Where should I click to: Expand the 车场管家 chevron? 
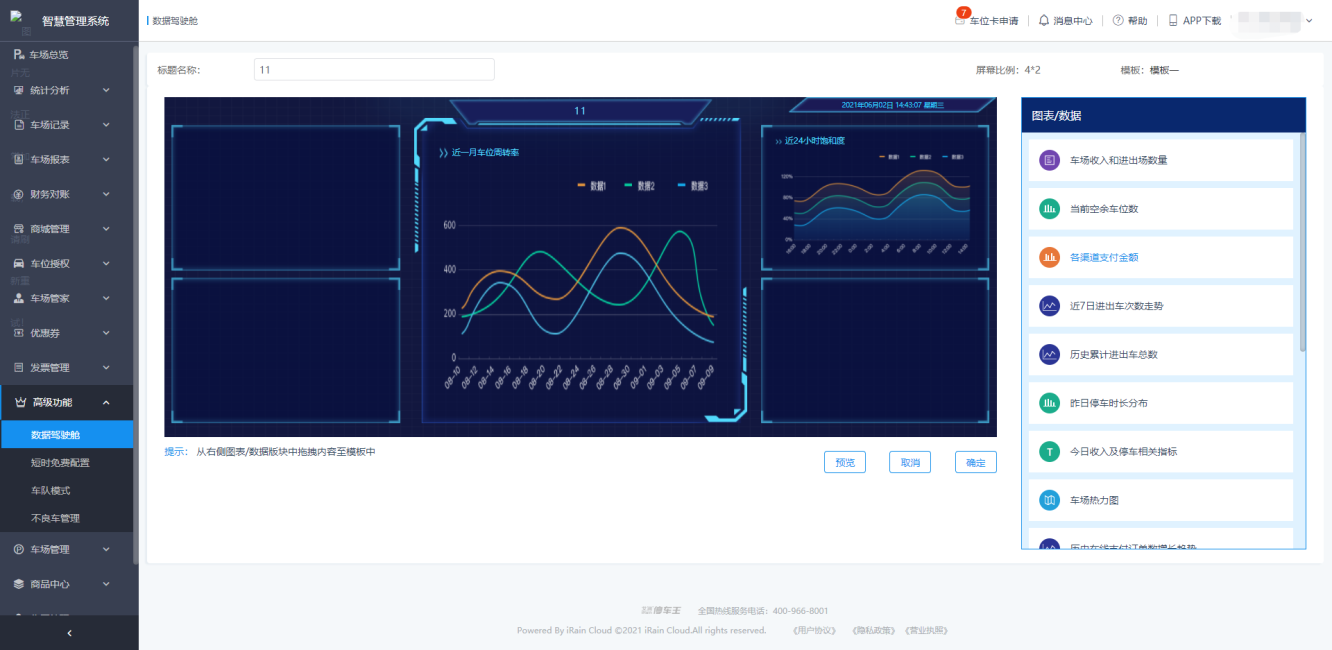(x=106, y=298)
